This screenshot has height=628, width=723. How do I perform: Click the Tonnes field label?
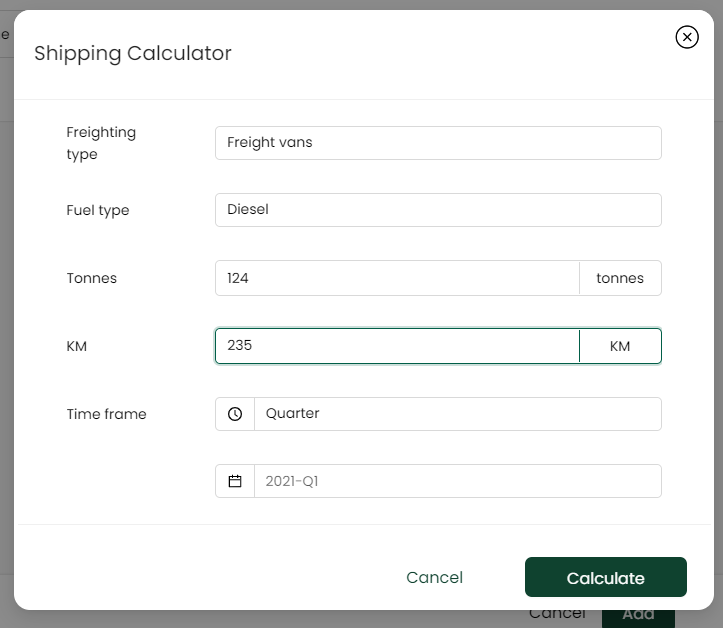92,278
